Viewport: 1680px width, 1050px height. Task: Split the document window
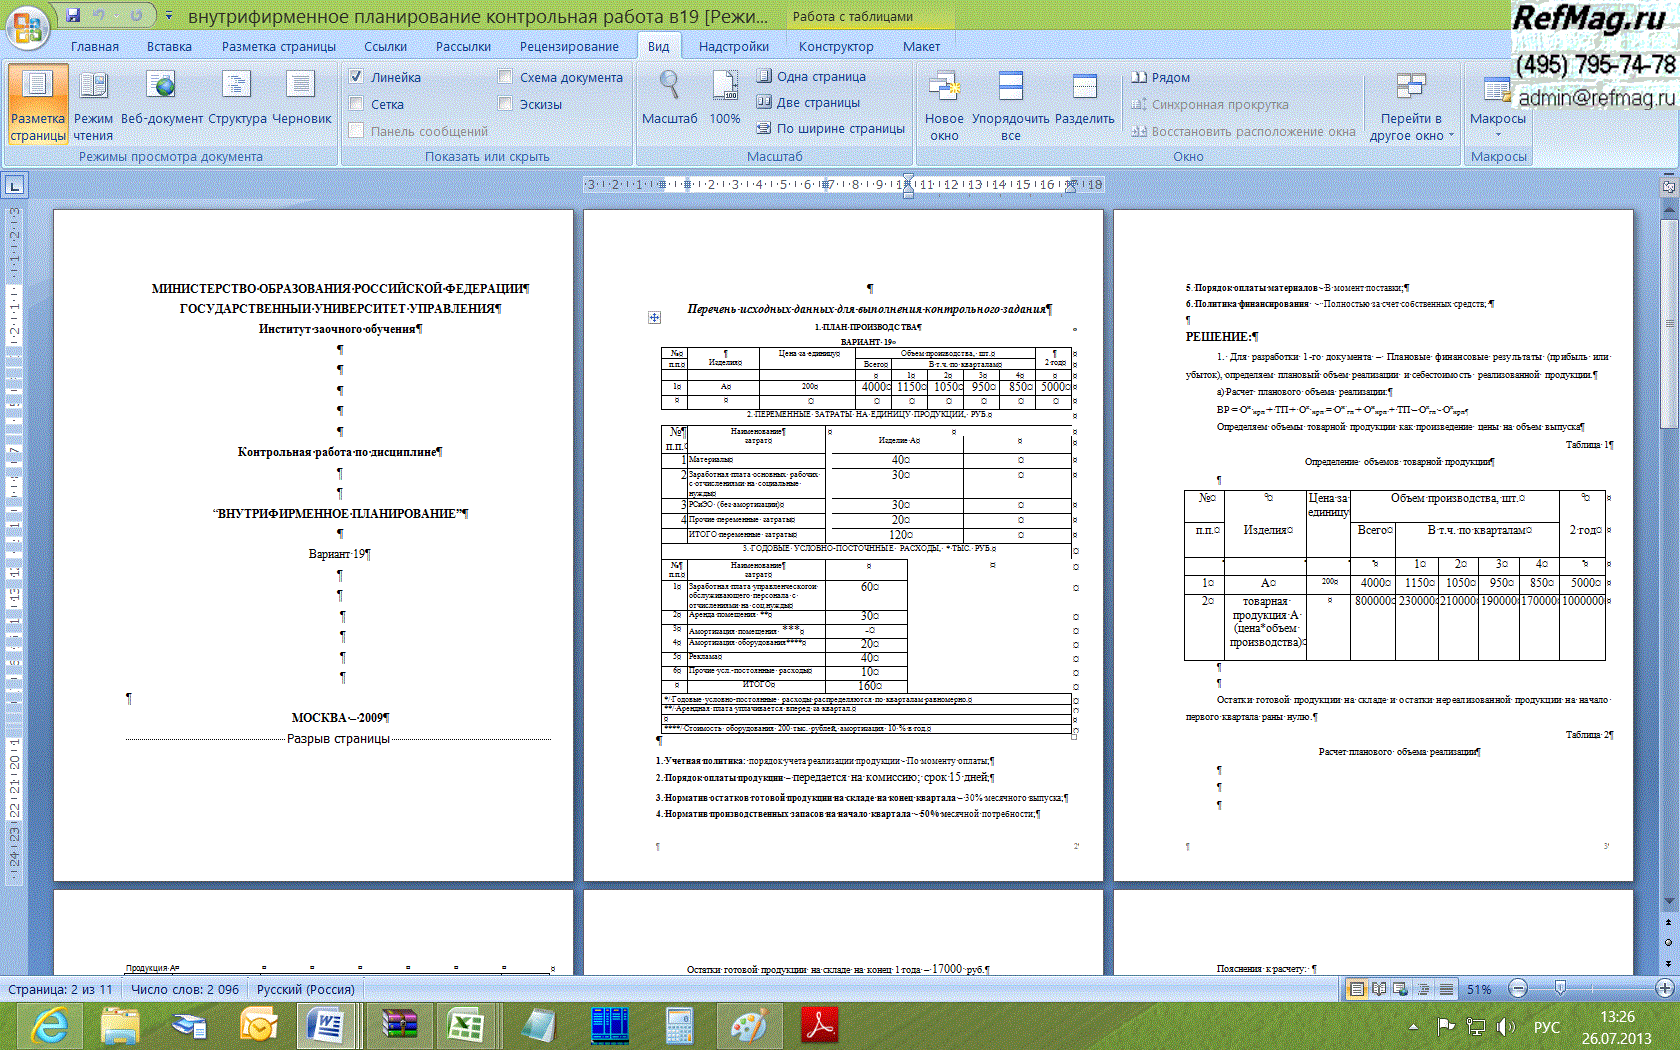click(x=1084, y=104)
